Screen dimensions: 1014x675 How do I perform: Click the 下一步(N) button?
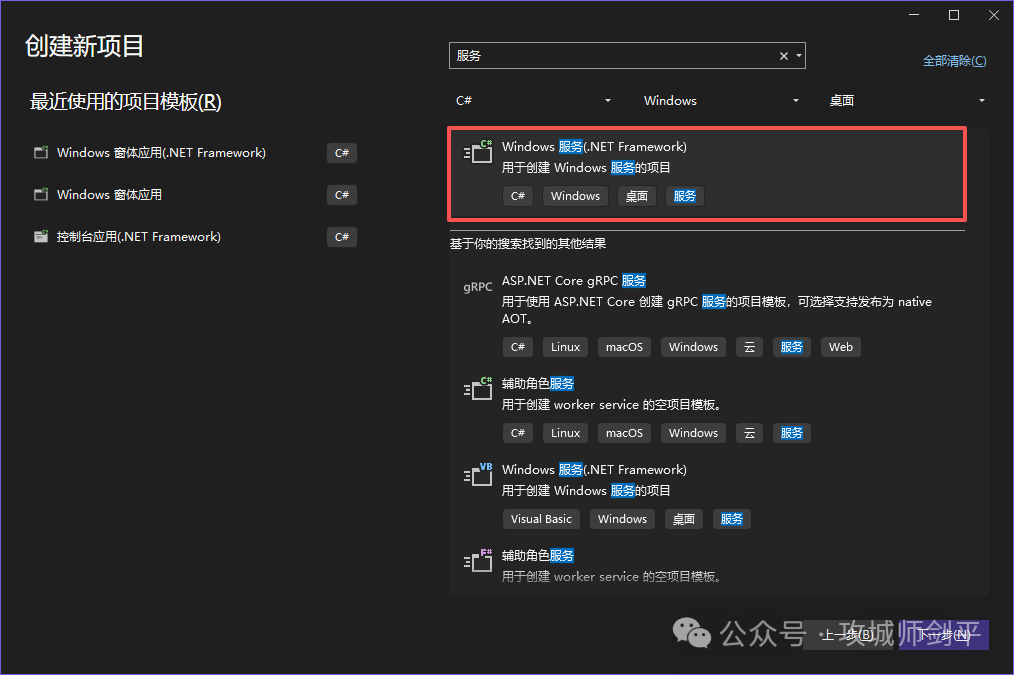(944, 635)
